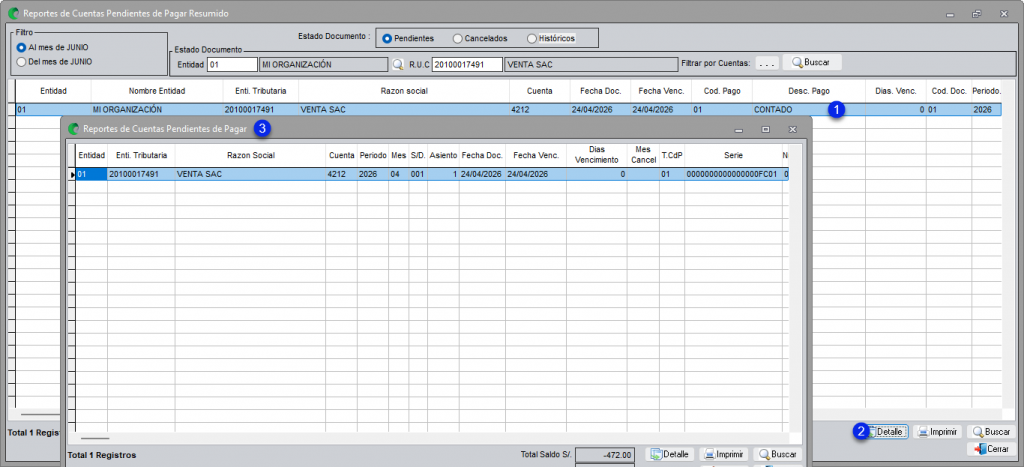Click the 001 S/D cell in front window
This screenshot has width=1024, height=467.
tap(418, 174)
